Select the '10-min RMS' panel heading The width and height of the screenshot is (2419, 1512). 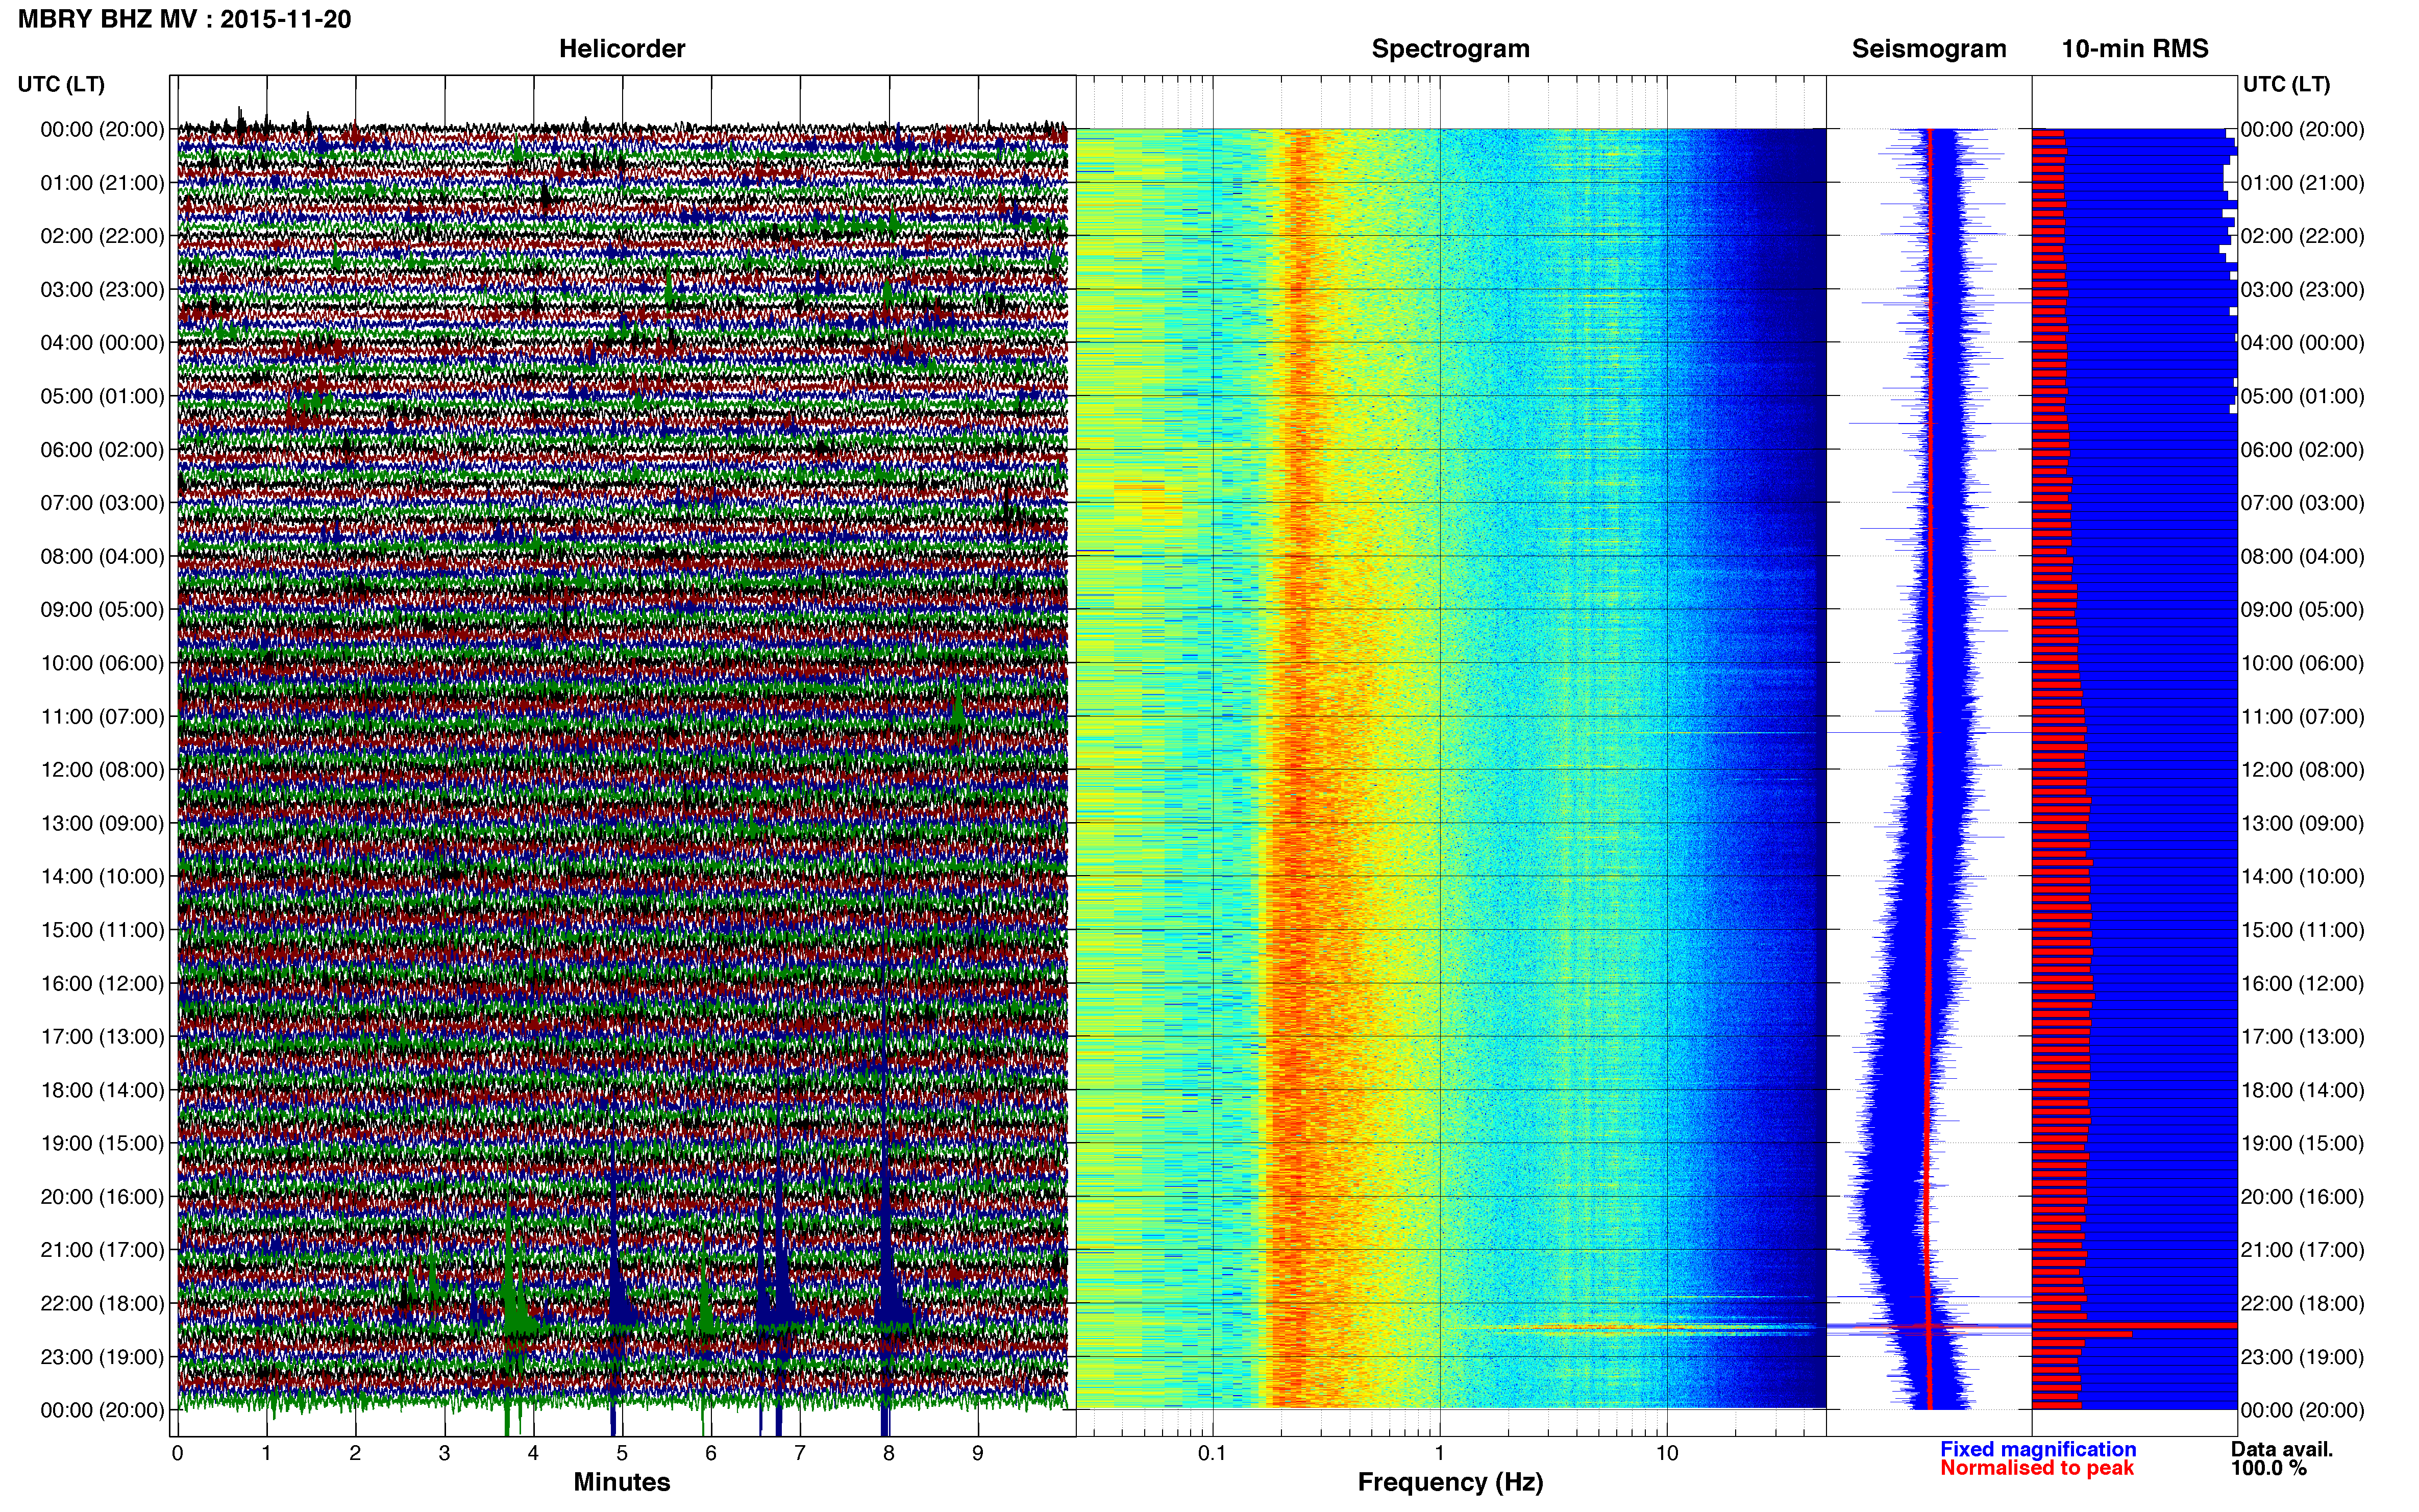pos(2135,49)
